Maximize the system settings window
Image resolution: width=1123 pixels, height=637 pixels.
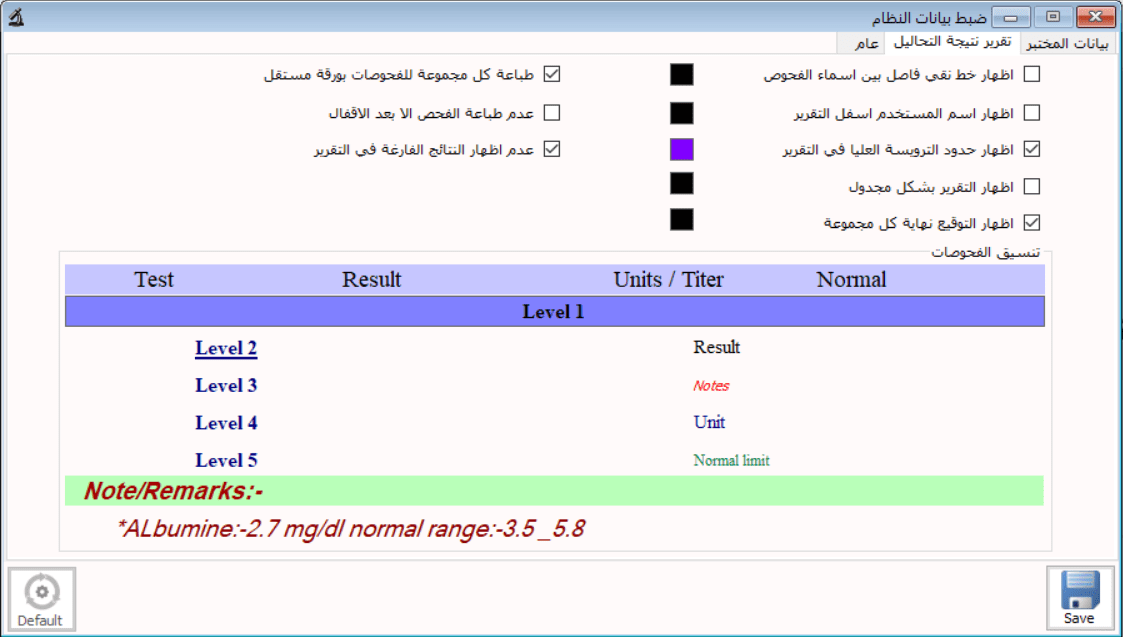1052,17
